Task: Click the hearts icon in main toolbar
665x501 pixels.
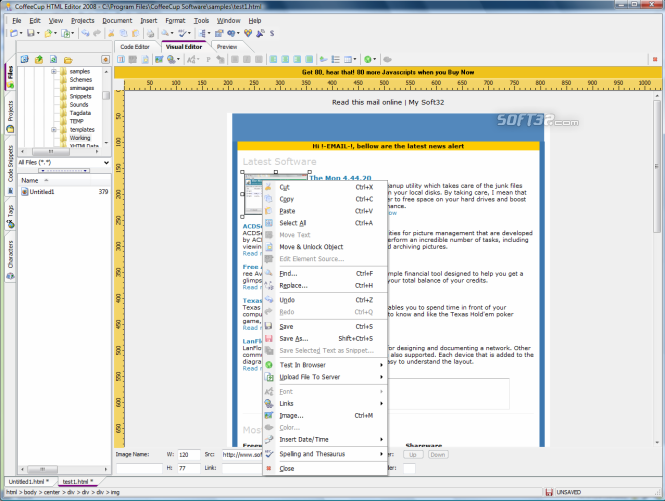Action: 248,33
